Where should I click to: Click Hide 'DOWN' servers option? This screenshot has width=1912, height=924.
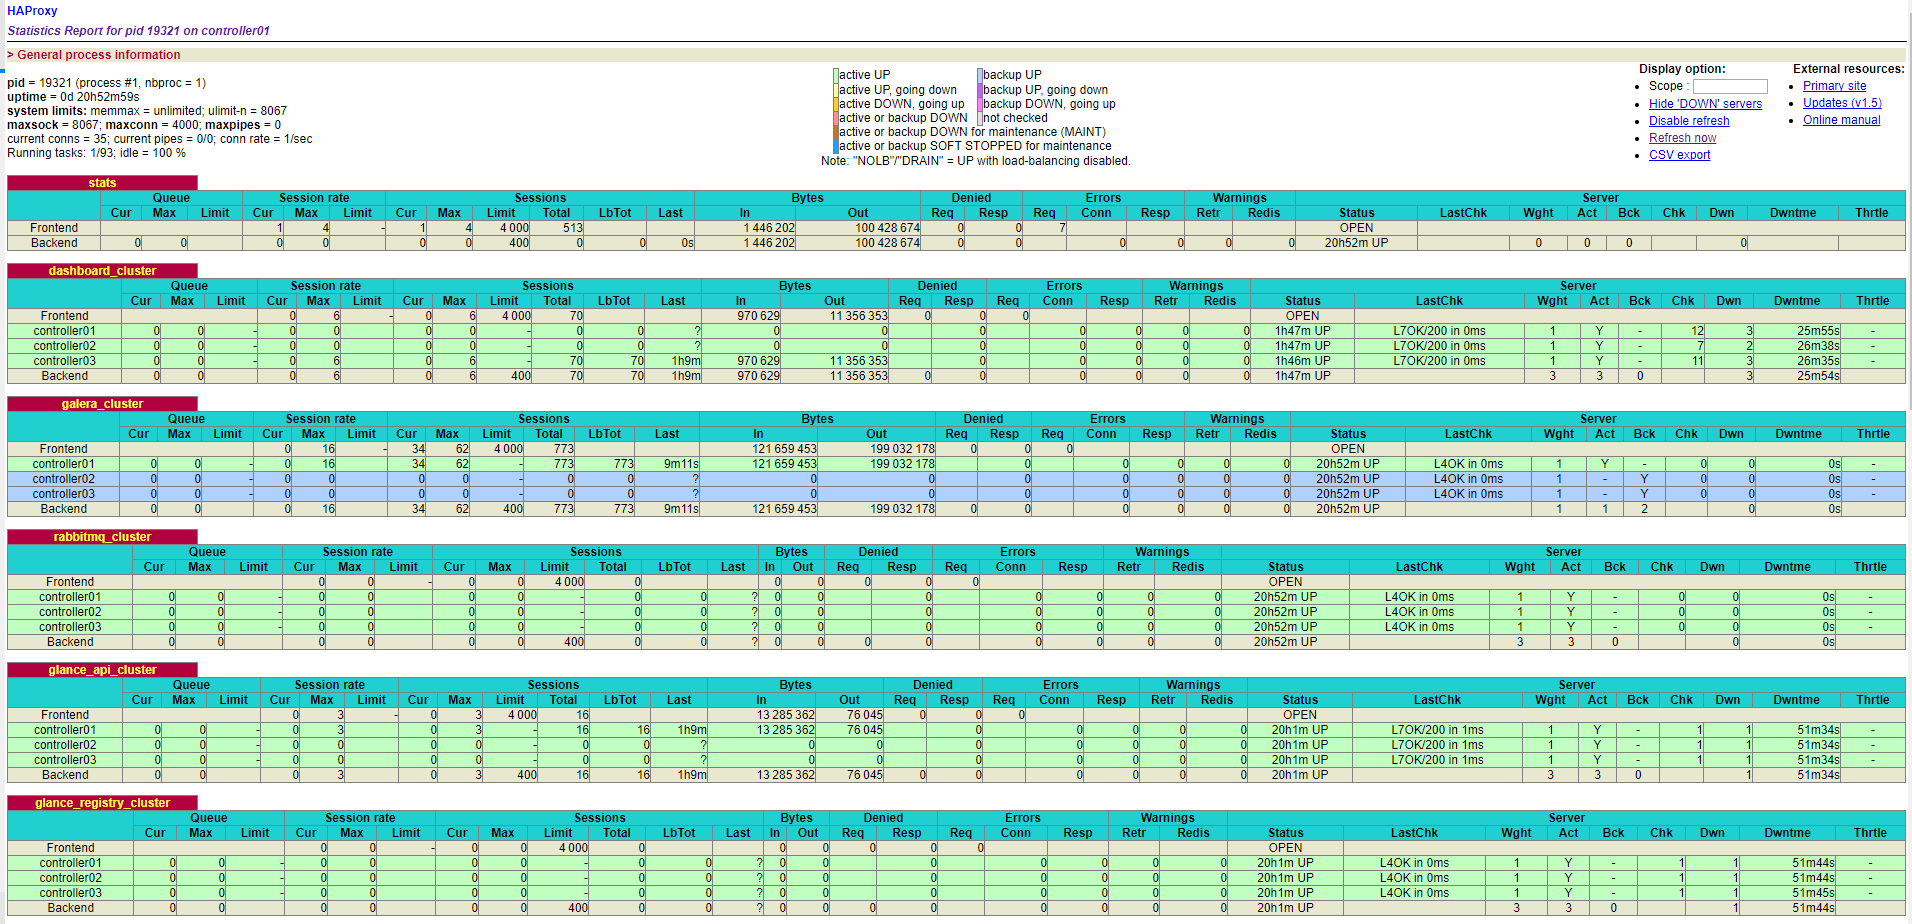(1705, 104)
